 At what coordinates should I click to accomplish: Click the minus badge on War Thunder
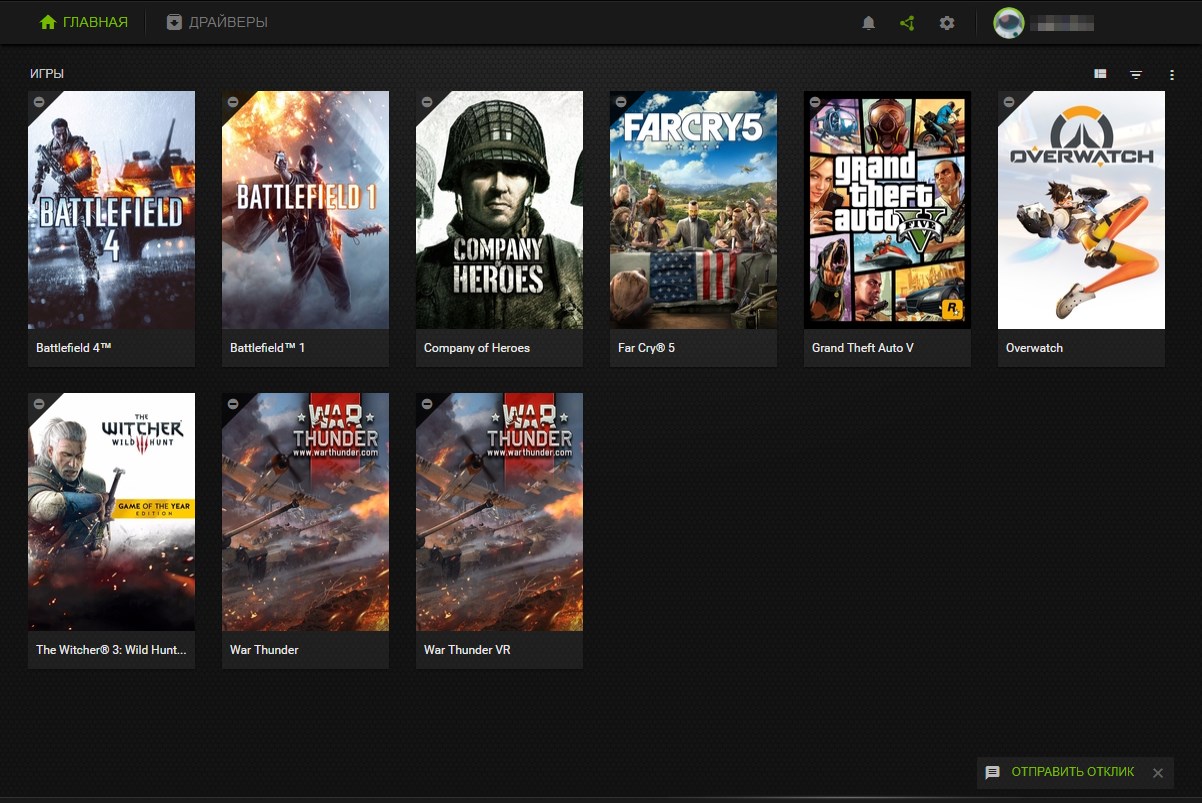pyautogui.click(x=232, y=403)
